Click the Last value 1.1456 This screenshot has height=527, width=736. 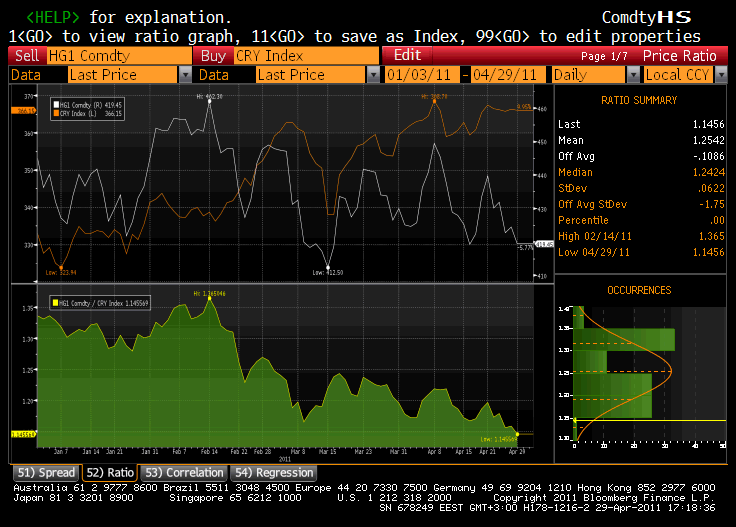(x=708, y=124)
